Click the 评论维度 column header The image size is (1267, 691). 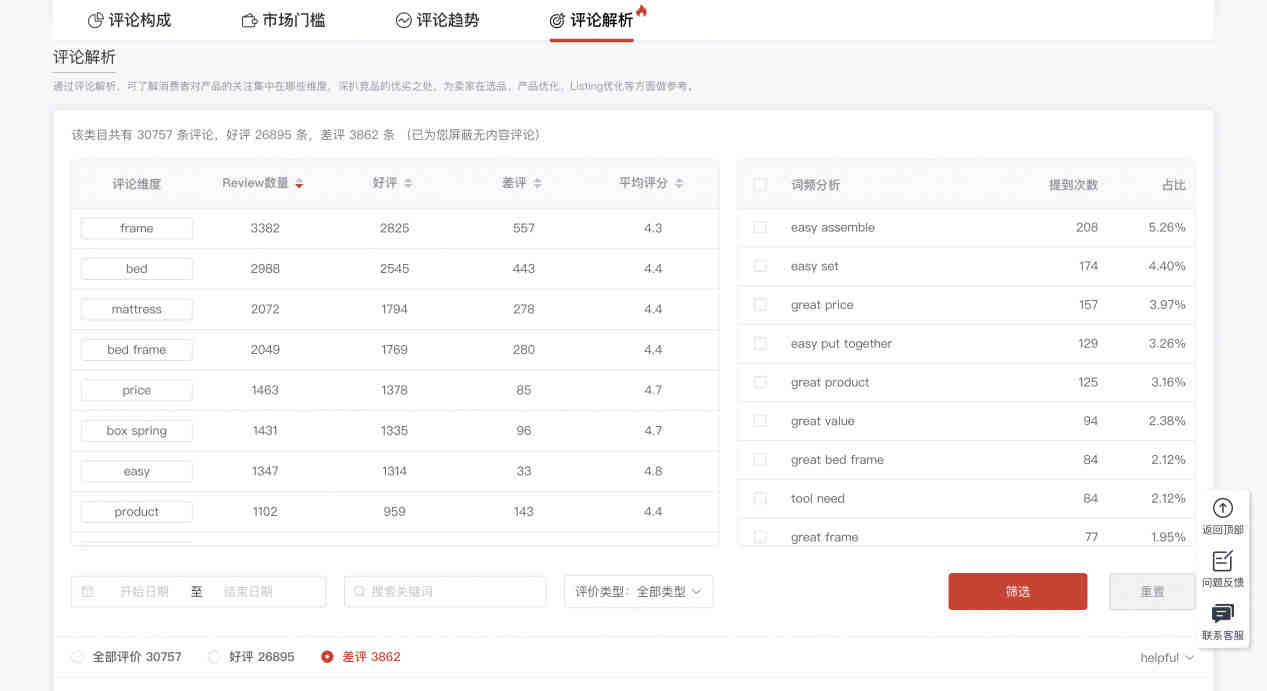tap(137, 184)
